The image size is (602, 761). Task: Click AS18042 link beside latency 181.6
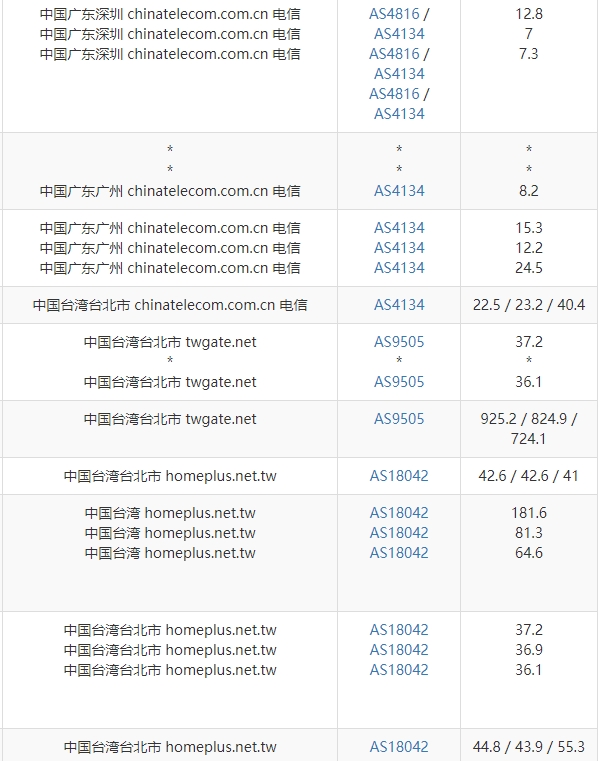coord(399,513)
